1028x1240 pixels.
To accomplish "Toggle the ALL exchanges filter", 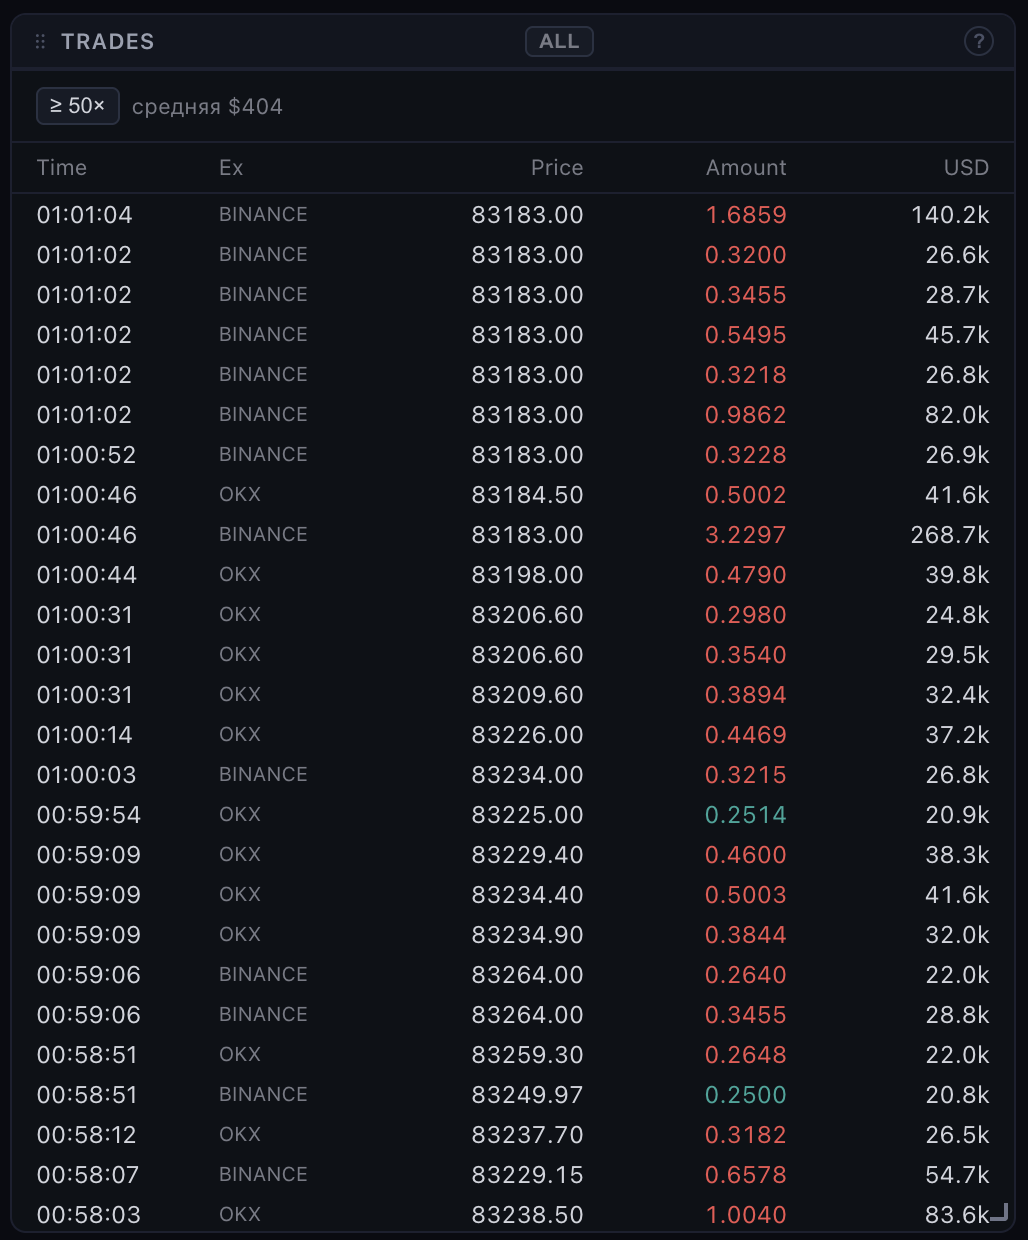I will [x=559, y=41].
